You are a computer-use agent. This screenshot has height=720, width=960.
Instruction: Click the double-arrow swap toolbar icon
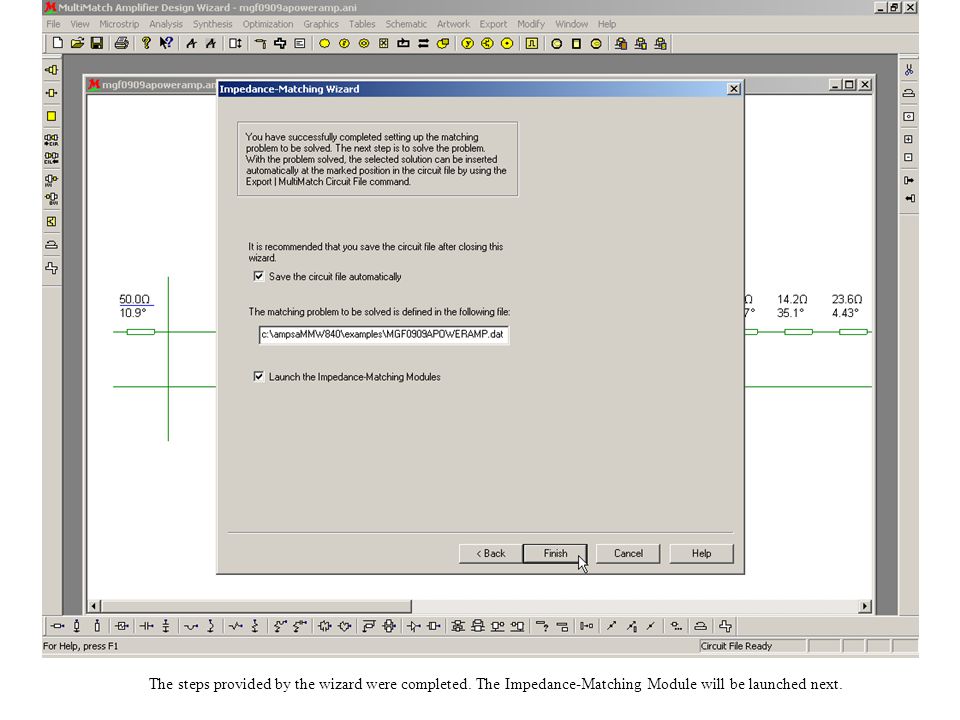[x=423, y=43]
